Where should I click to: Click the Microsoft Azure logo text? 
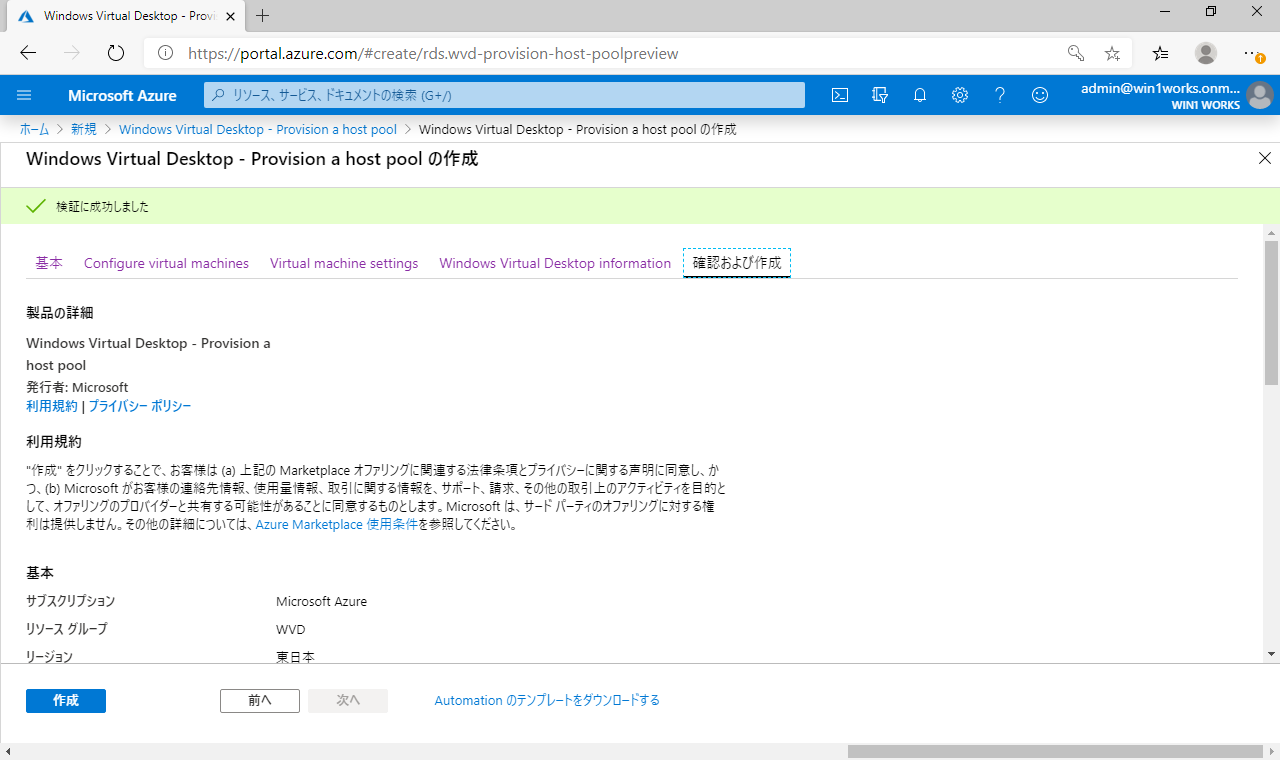pyautogui.click(x=122, y=96)
